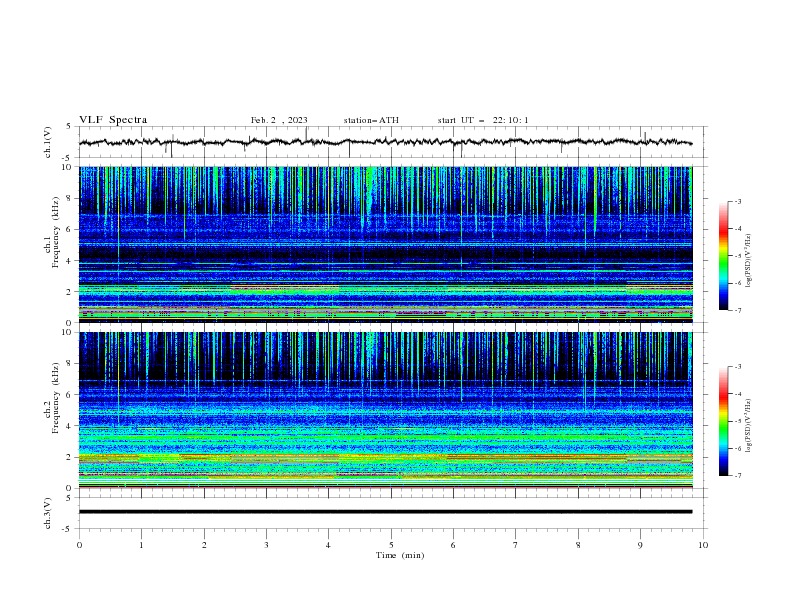Screen dimensions: 792x612
Task: Click inside the ch.2 spectrogram panel
Action: (385, 410)
